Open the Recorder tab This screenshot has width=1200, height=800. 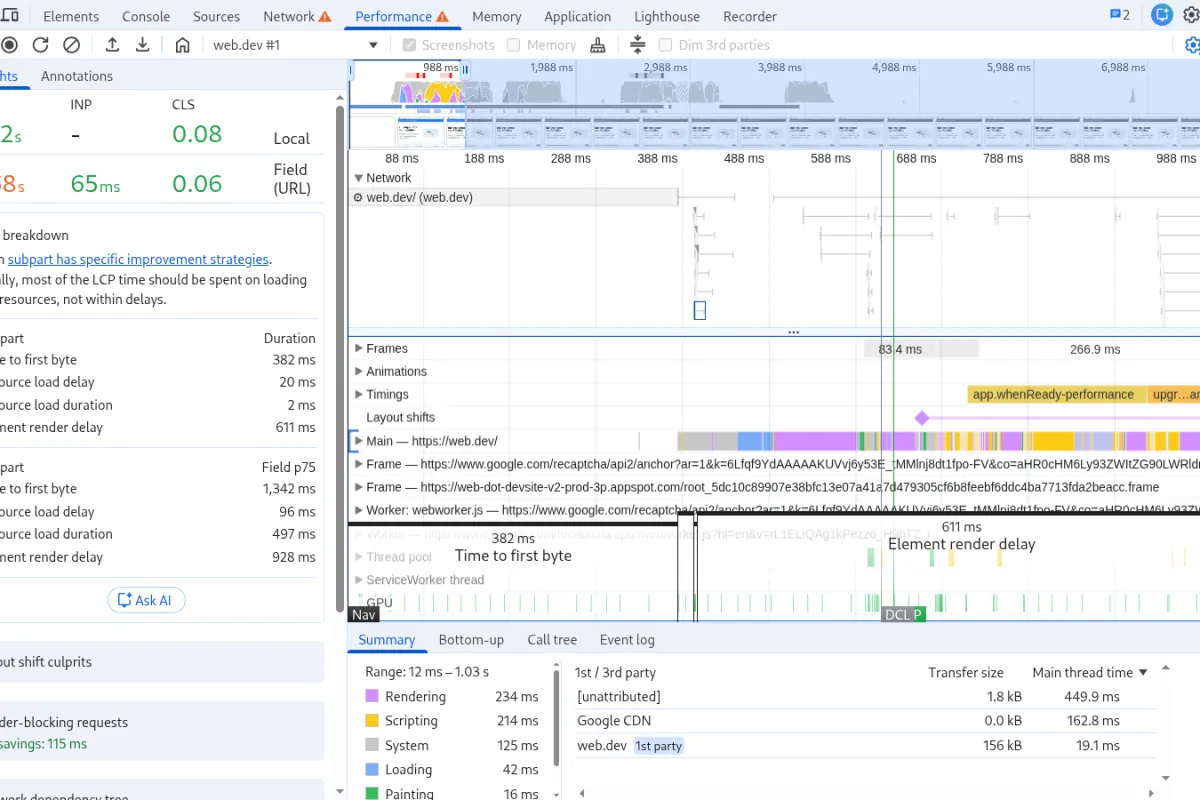coord(750,16)
